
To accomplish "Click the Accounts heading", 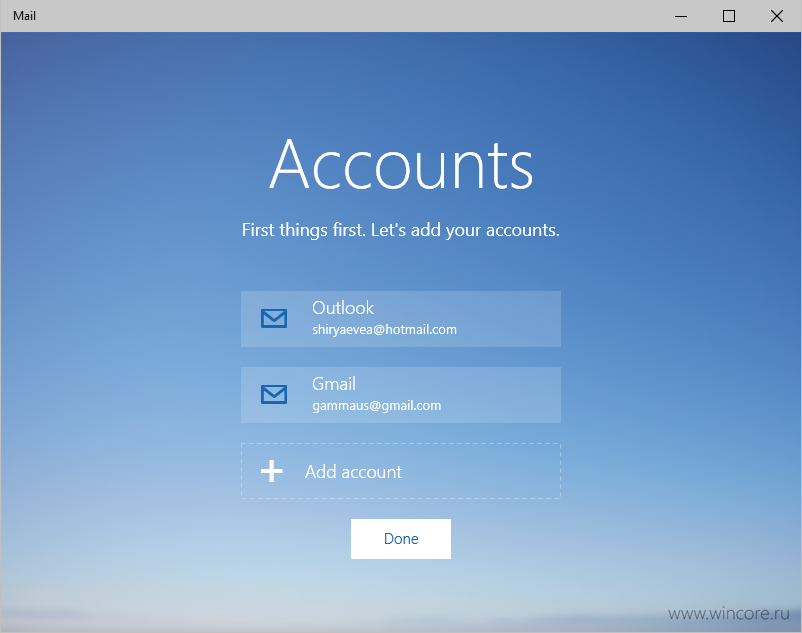I will [401, 165].
